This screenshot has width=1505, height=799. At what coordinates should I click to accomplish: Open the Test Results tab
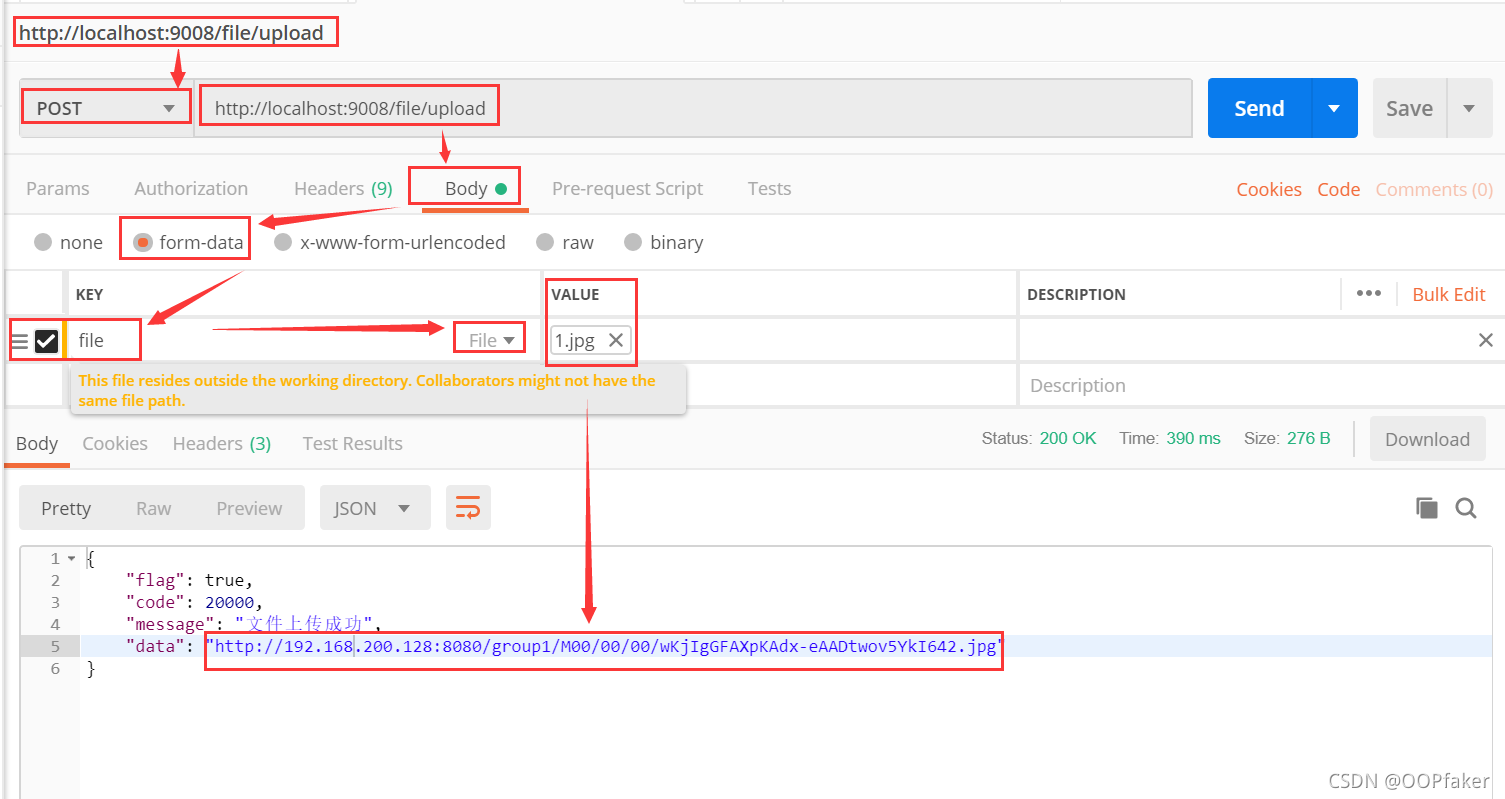click(352, 443)
